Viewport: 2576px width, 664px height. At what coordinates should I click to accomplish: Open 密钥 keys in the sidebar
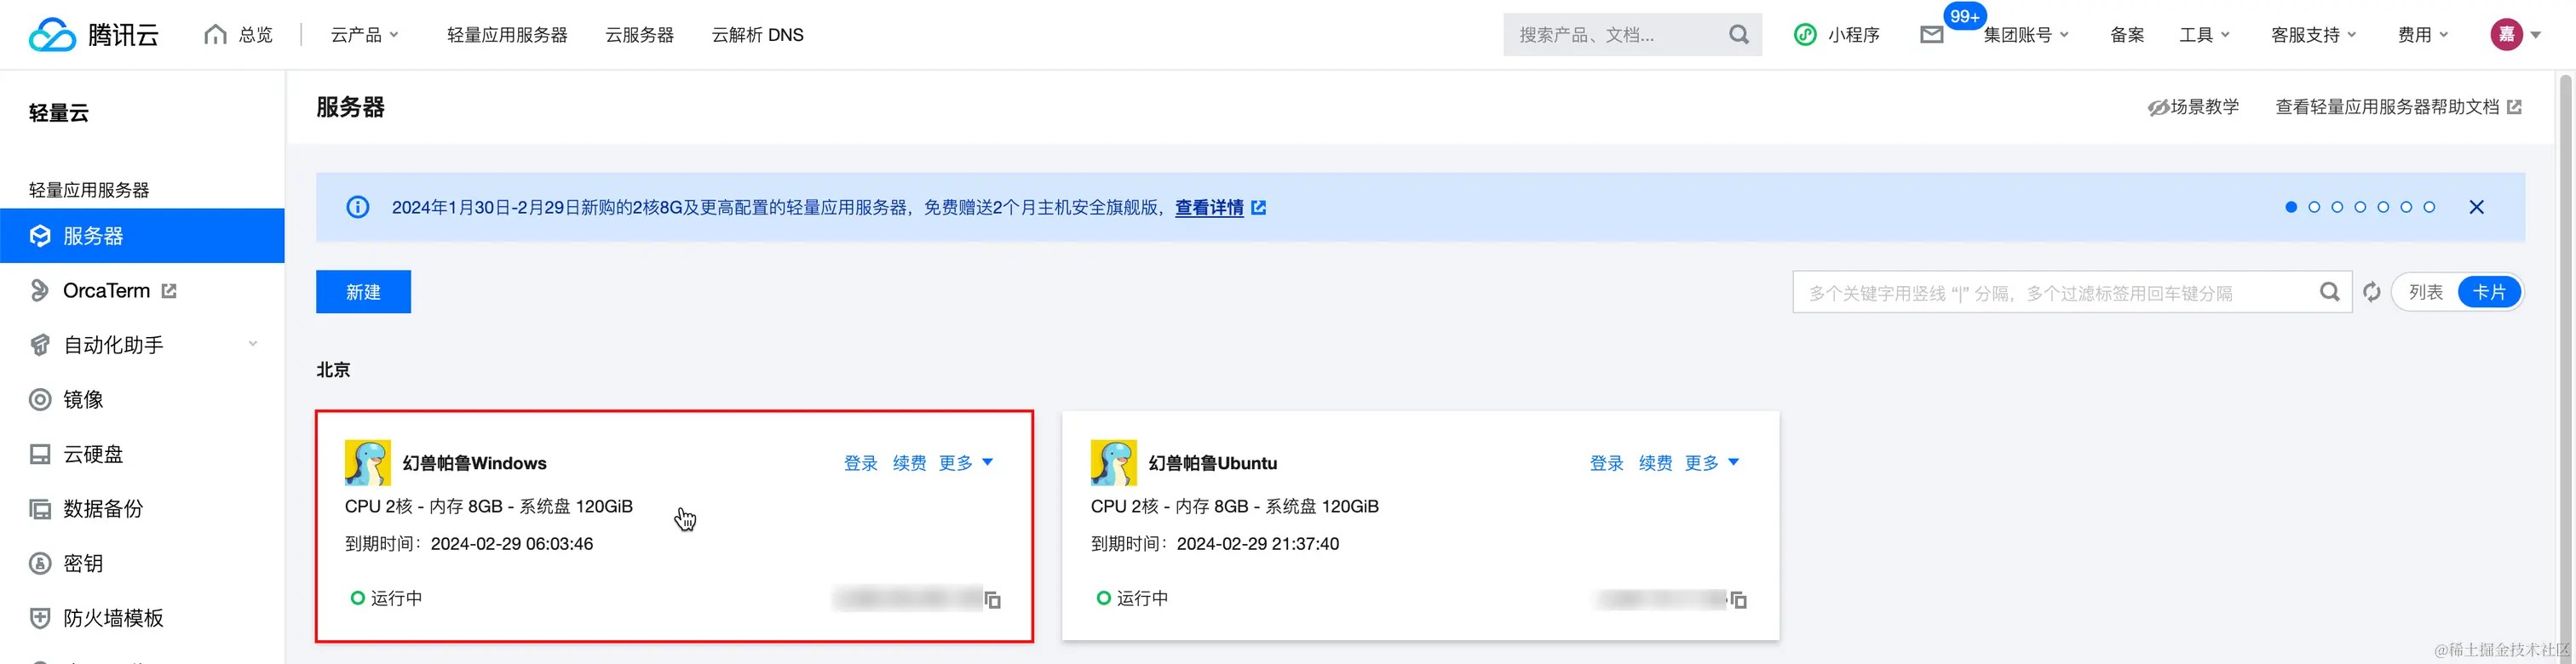click(83, 563)
